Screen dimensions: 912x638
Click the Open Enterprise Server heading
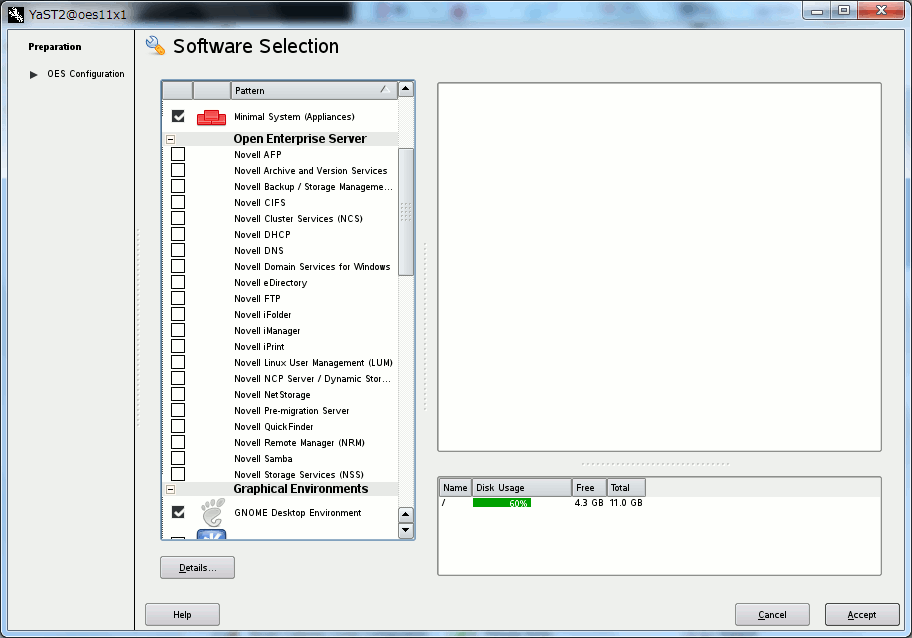(x=300, y=139)
